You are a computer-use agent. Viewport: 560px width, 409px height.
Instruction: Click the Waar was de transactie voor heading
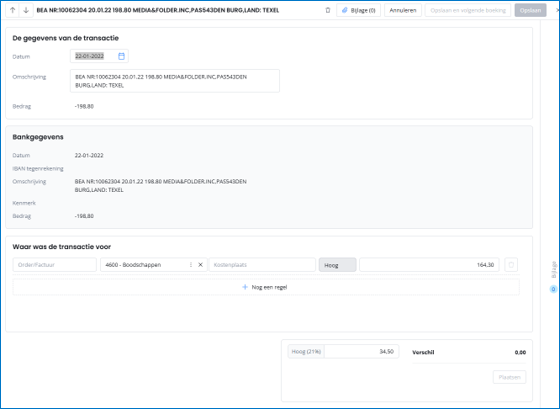pyautogui.click(x=62, y=247)
